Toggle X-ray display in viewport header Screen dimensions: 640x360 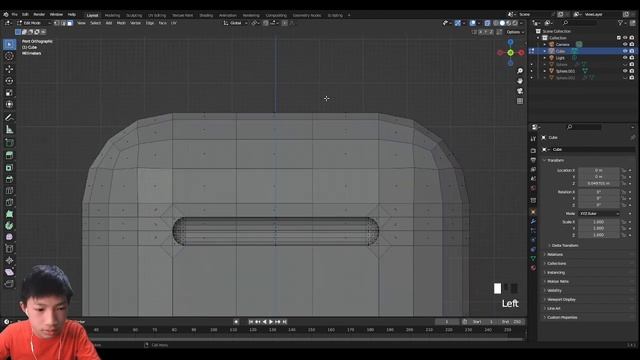pos(487,23)
